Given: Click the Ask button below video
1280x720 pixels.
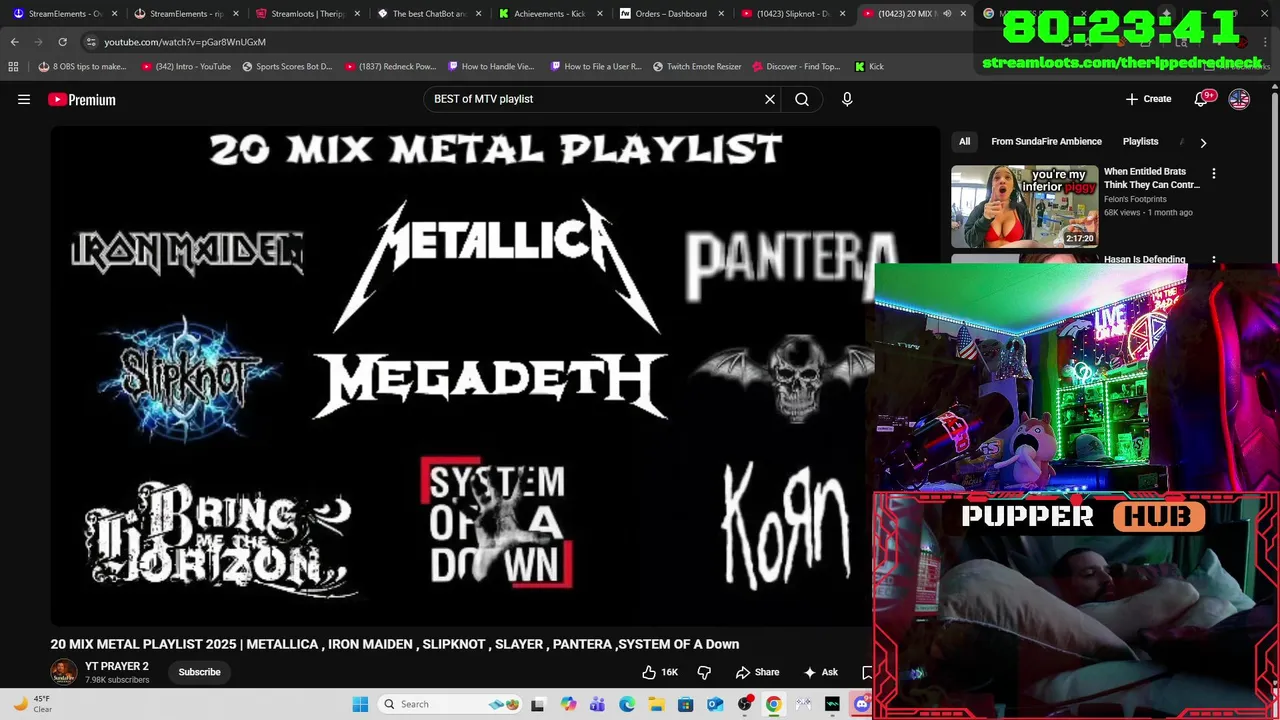Looking at the screenshot, I should tap(820, 672).
